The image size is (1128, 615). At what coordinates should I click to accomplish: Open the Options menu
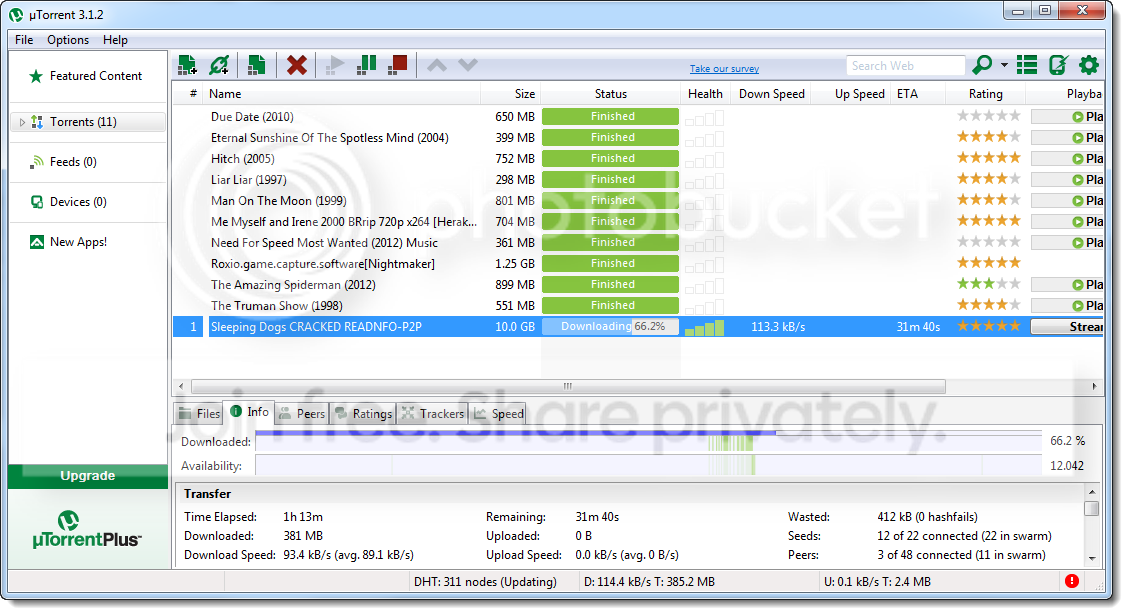click(68, 40)
